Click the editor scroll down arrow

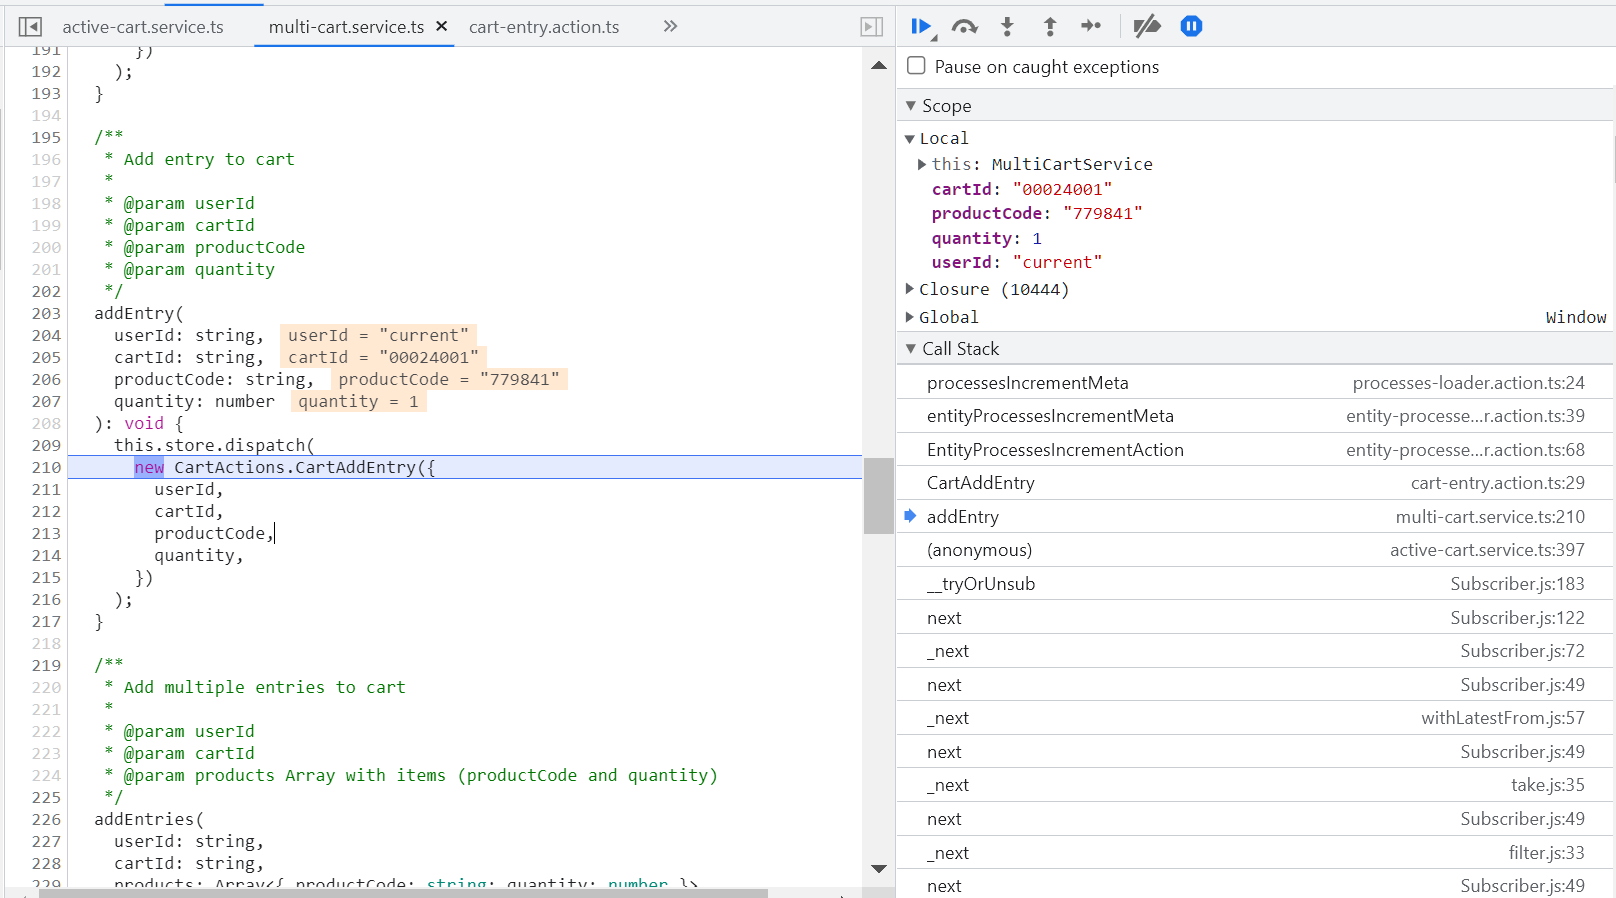[x=879, y=869]
